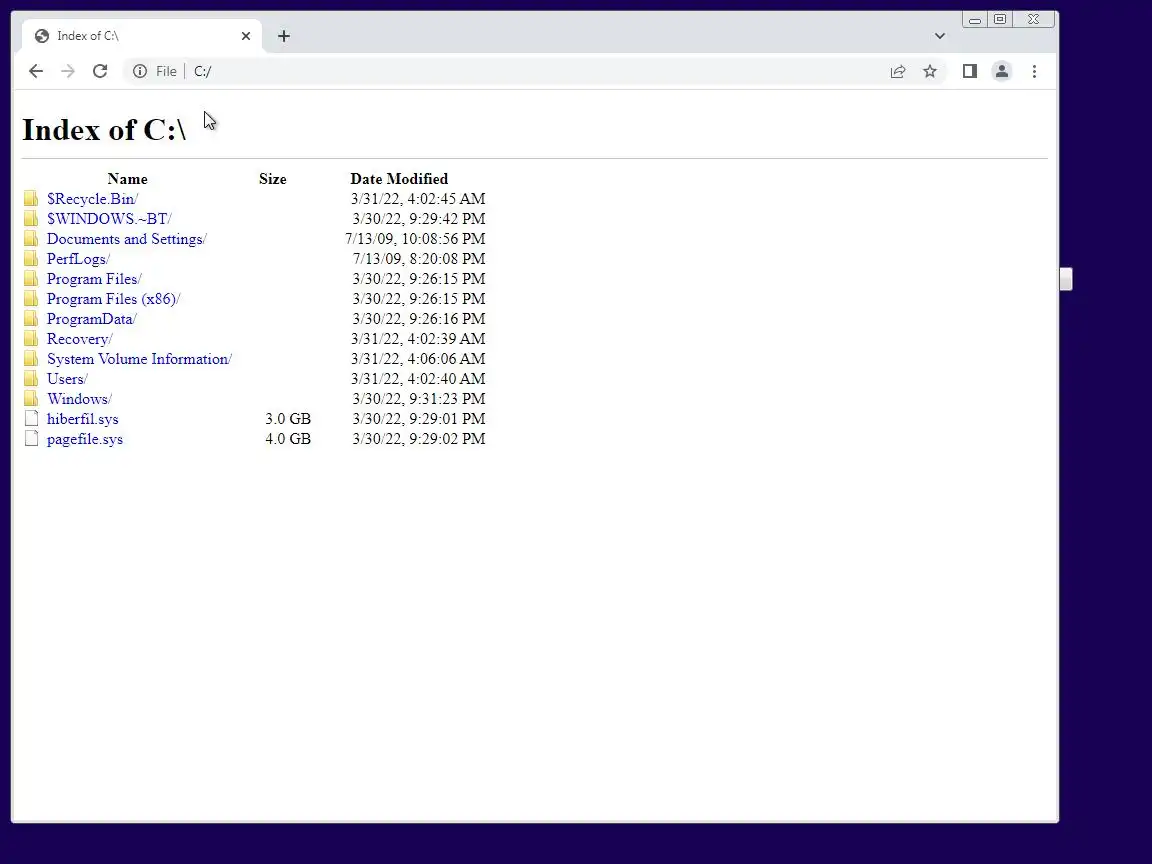Screen dimensions: 1152x864
Task: Click folder icon beside PerfLogs
Action: (31, 259)
